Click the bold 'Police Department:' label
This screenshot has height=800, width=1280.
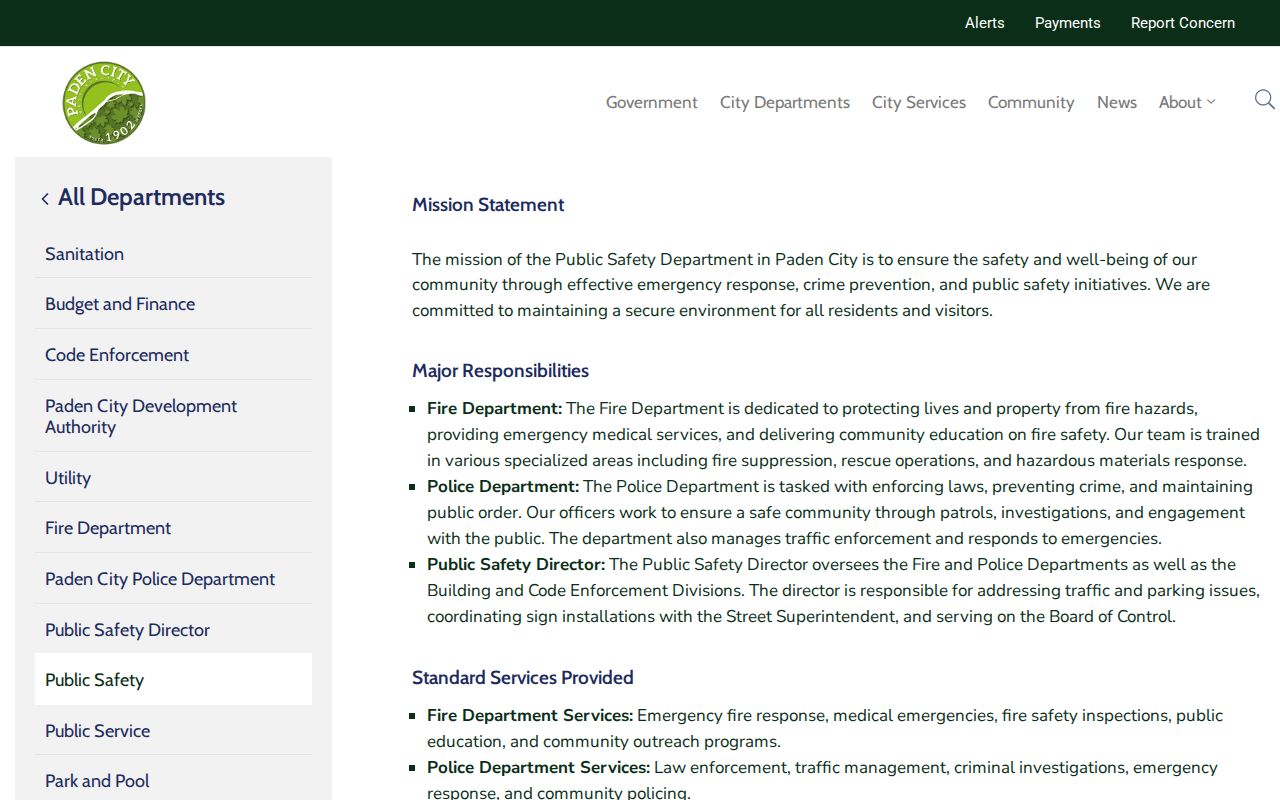point(503,486)
